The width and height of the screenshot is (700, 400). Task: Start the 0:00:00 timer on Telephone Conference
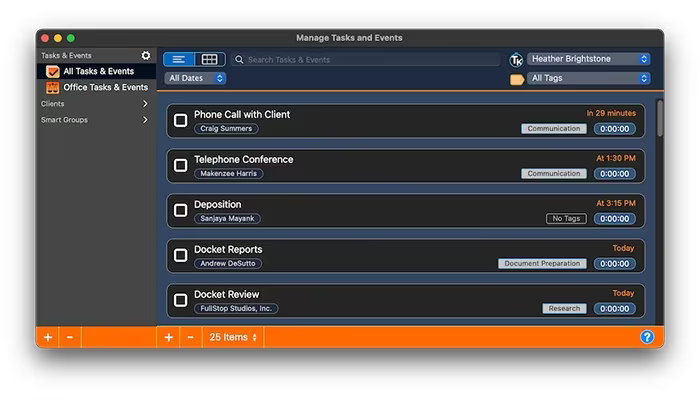614,174
